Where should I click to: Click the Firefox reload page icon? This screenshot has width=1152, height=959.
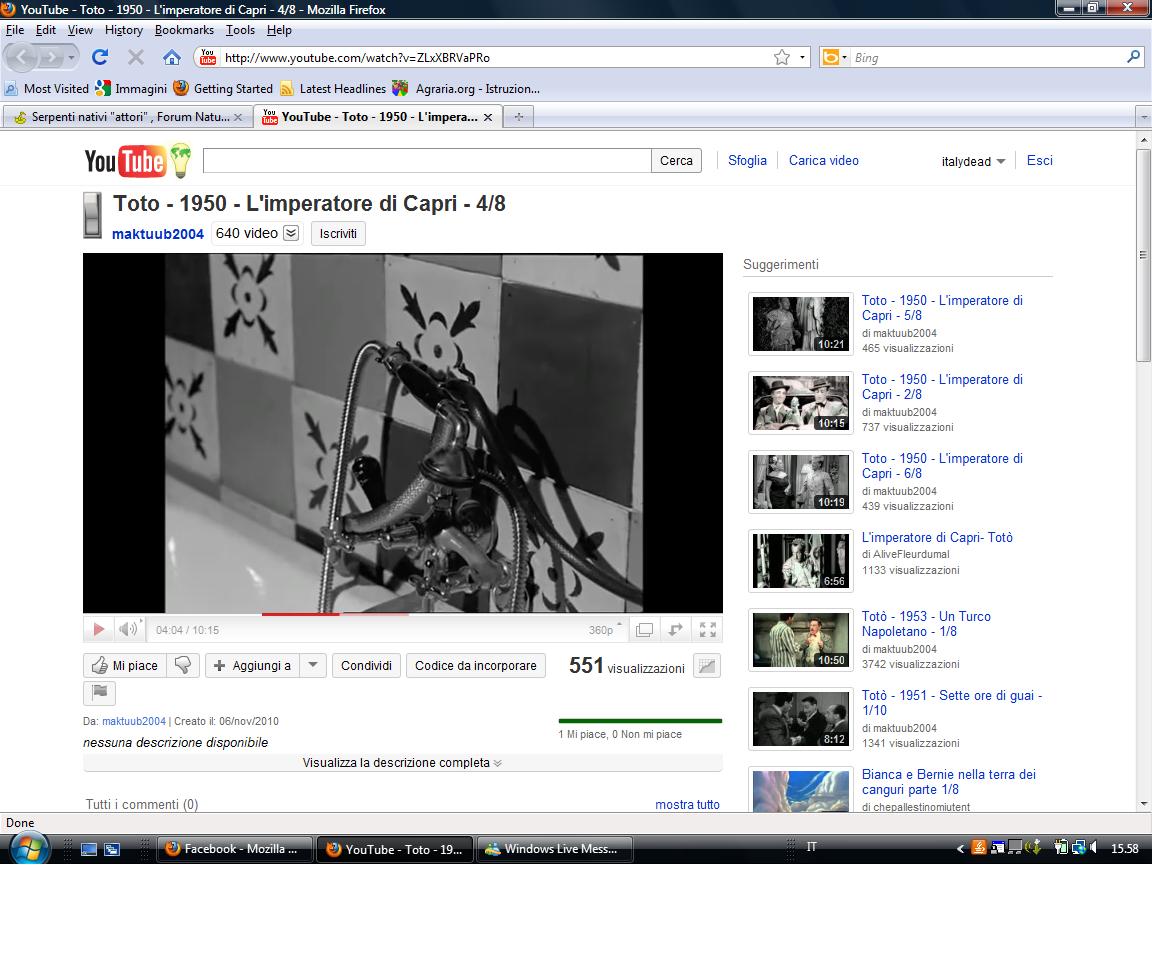point(100,58)
